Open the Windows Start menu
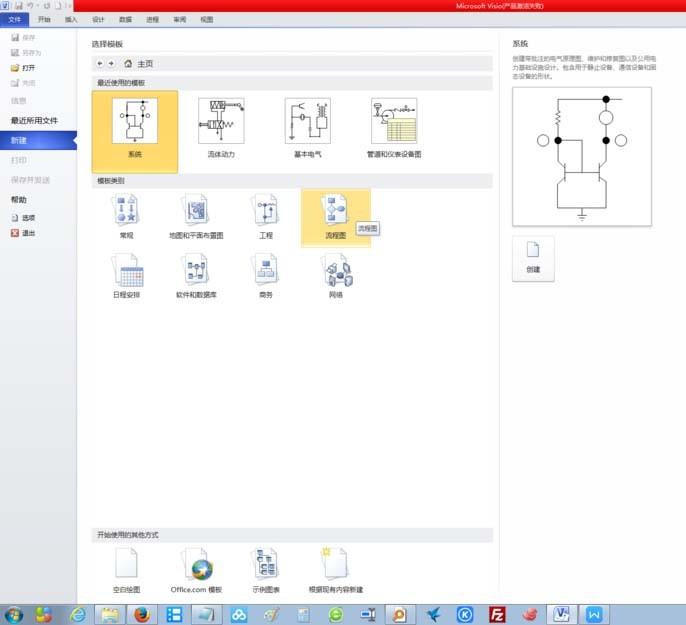The image size is (686, 625). click(14, 615)
